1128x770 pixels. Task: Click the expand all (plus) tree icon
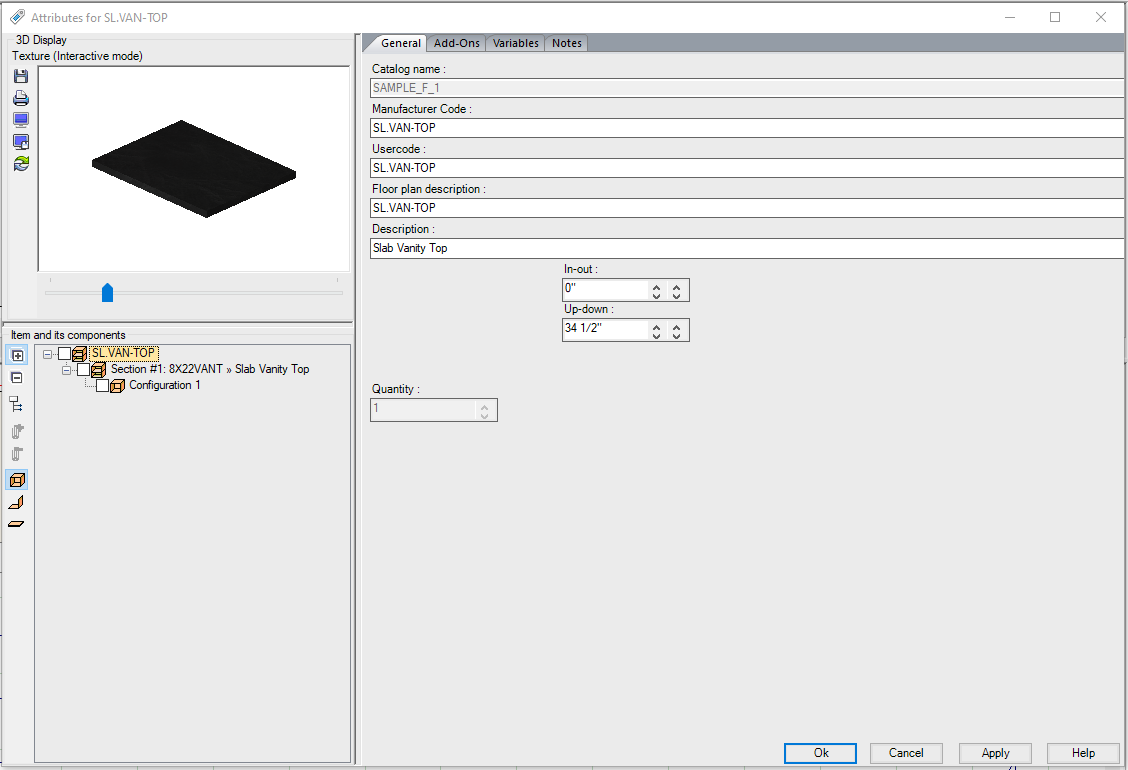coord(17,355)
